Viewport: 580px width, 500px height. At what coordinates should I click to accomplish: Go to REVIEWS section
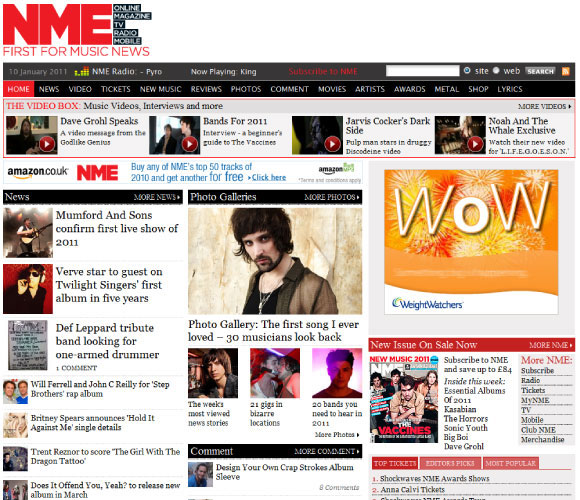click(206, 89)
